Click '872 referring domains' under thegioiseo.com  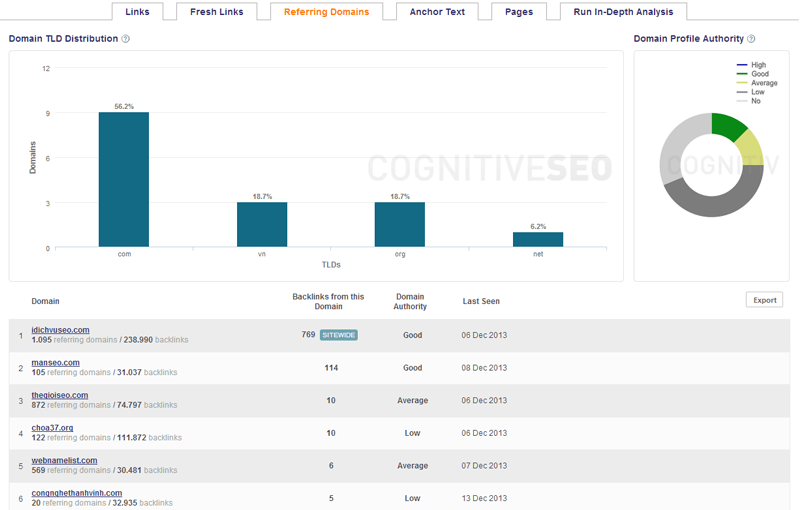tap(71, 405)
